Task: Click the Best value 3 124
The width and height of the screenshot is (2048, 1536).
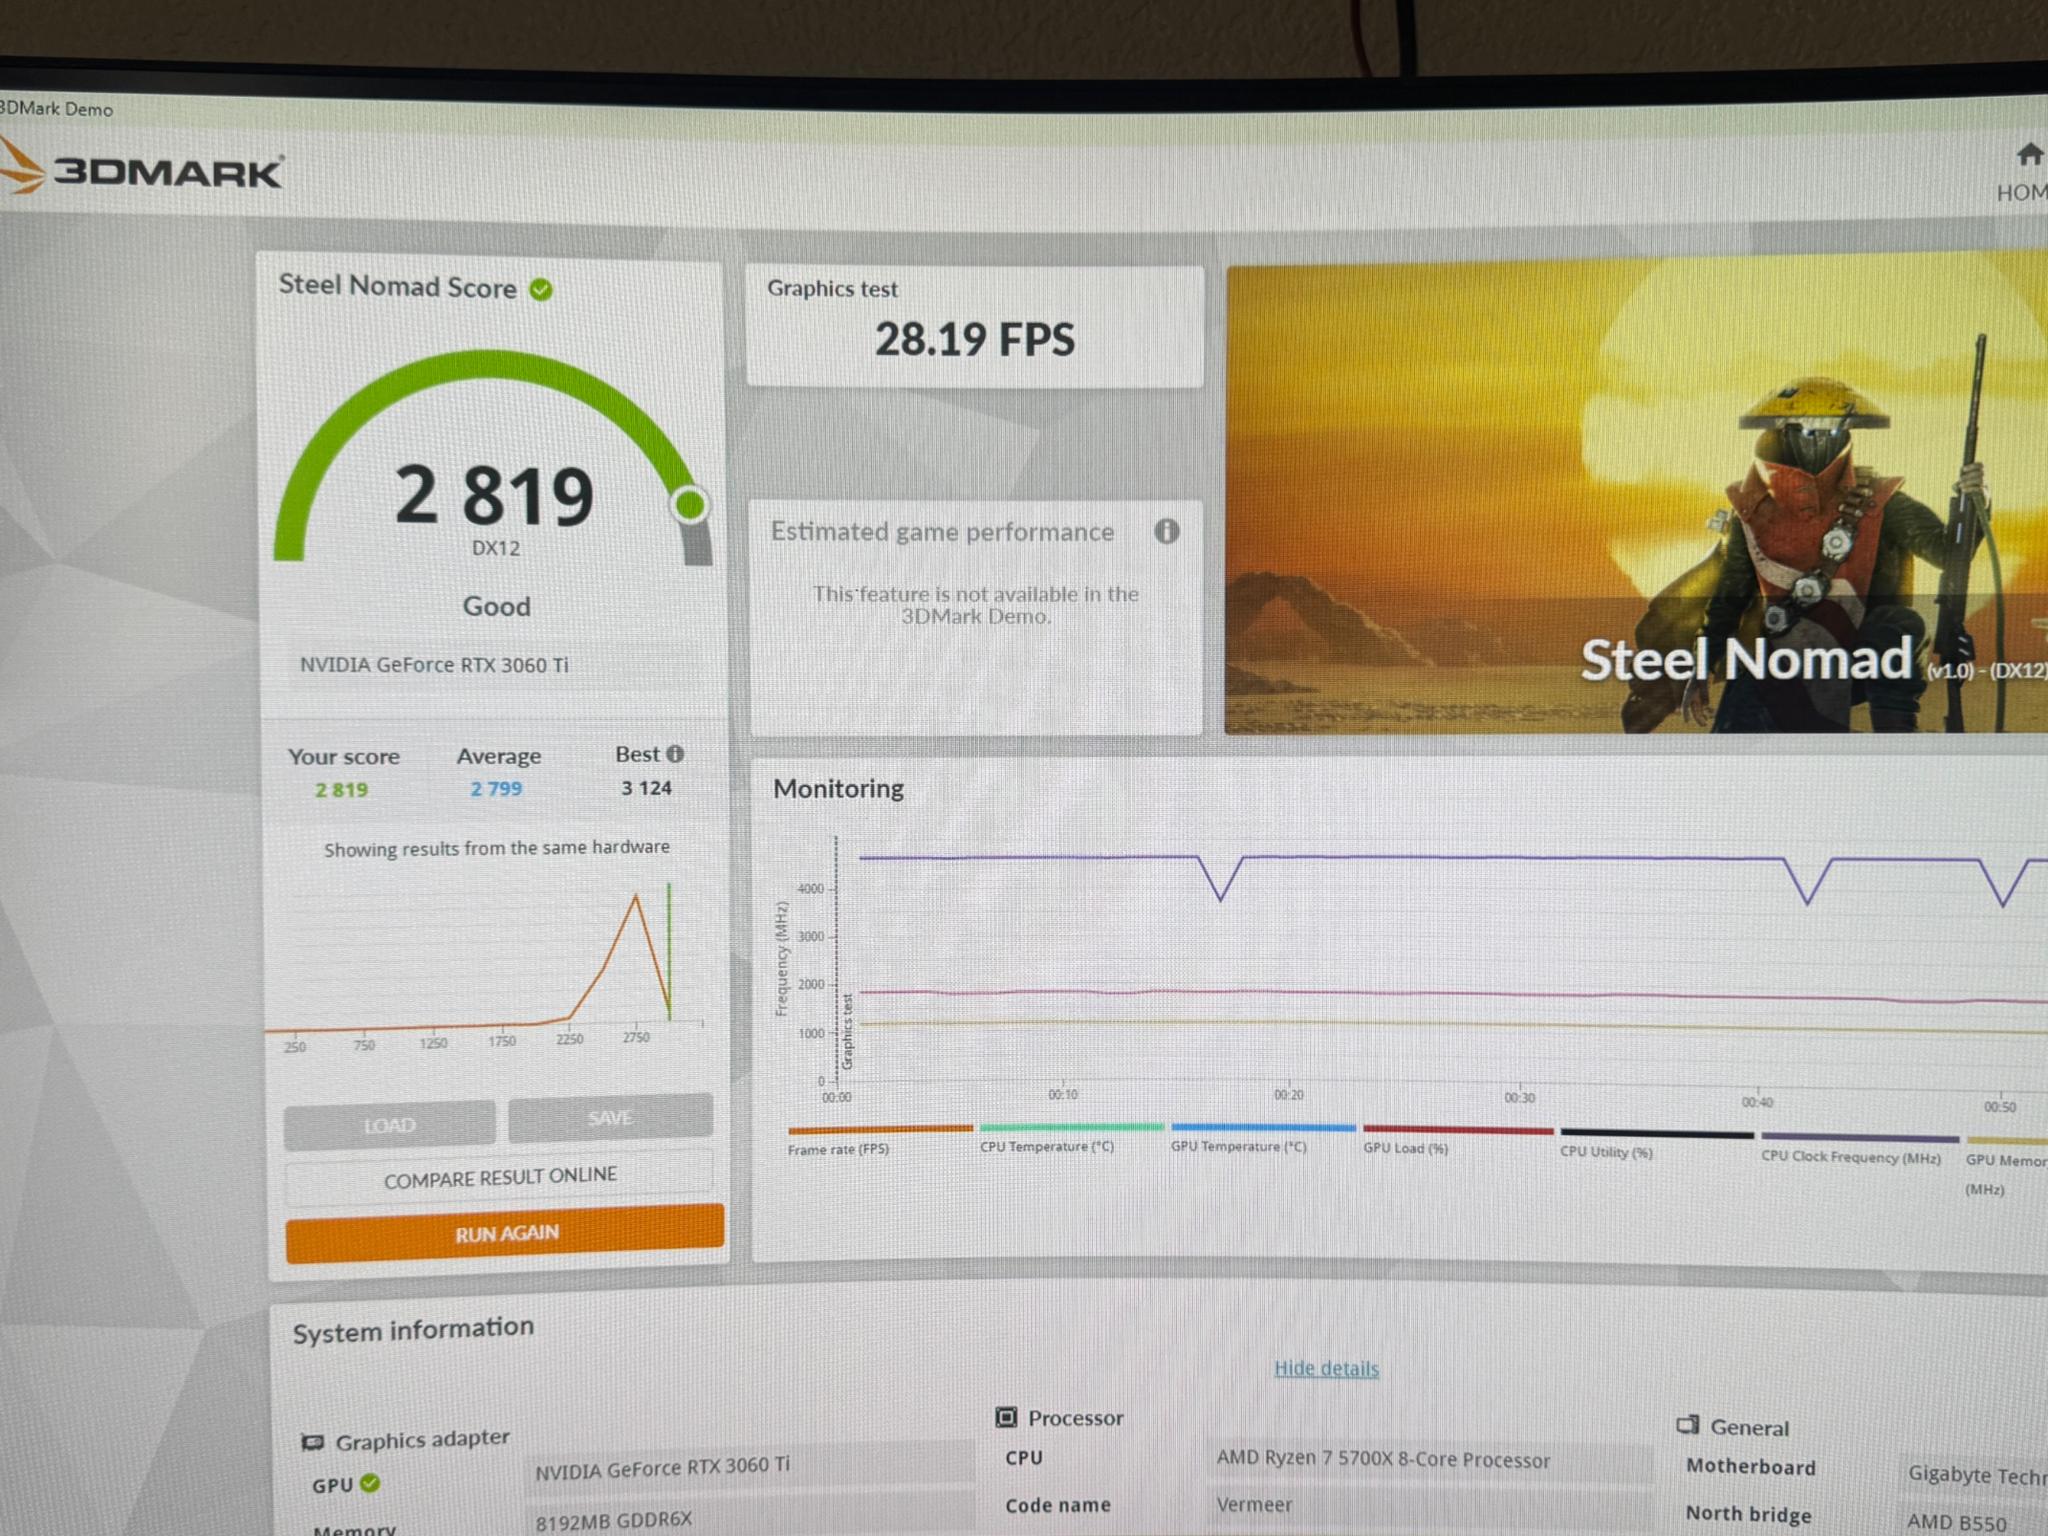Action: [x=646, y=788]
